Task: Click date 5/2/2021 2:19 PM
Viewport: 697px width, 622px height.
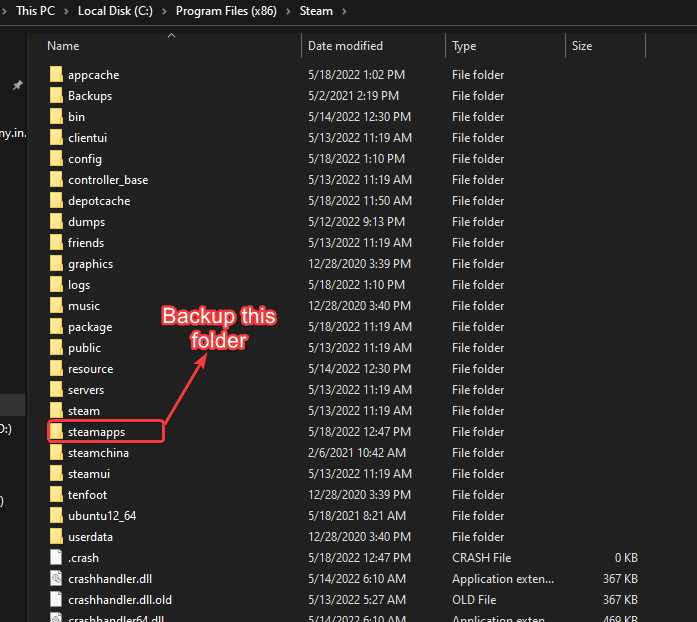Action: coord(353,96)
